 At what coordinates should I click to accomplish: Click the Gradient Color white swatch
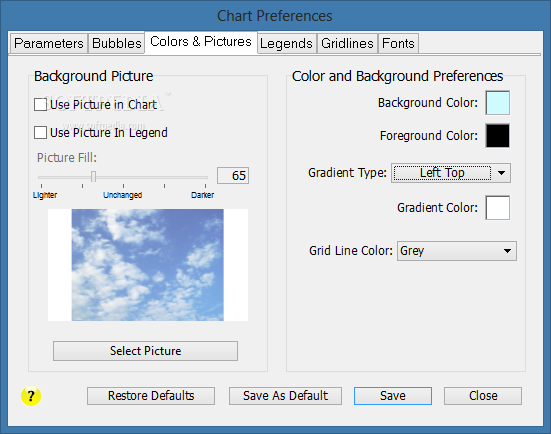(498, 208)
